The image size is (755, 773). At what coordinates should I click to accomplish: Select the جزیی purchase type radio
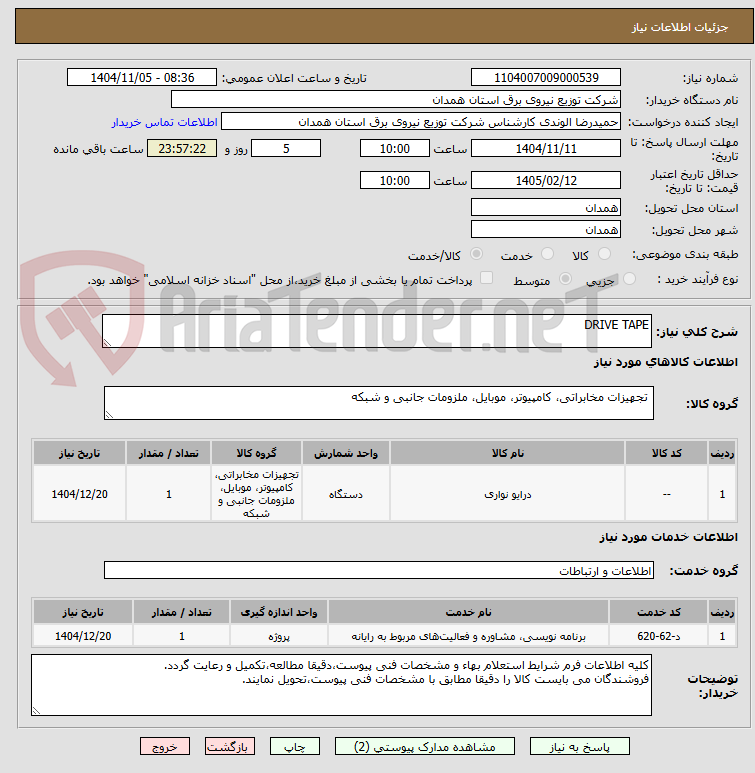pyautogui.click(x=629, y=279)
